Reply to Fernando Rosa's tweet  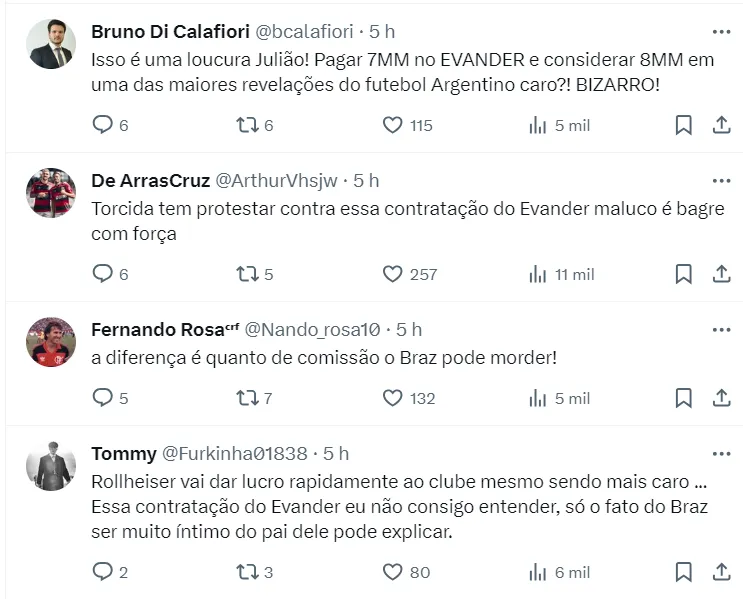[x=103, y=398]
